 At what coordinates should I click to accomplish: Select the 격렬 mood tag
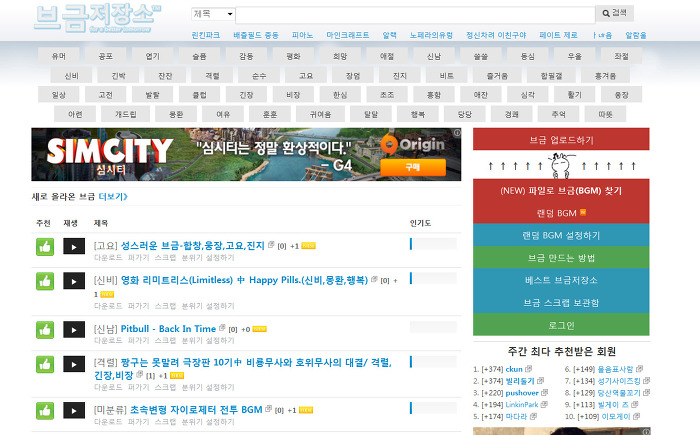pyautogui.click(x=212, y=76)
